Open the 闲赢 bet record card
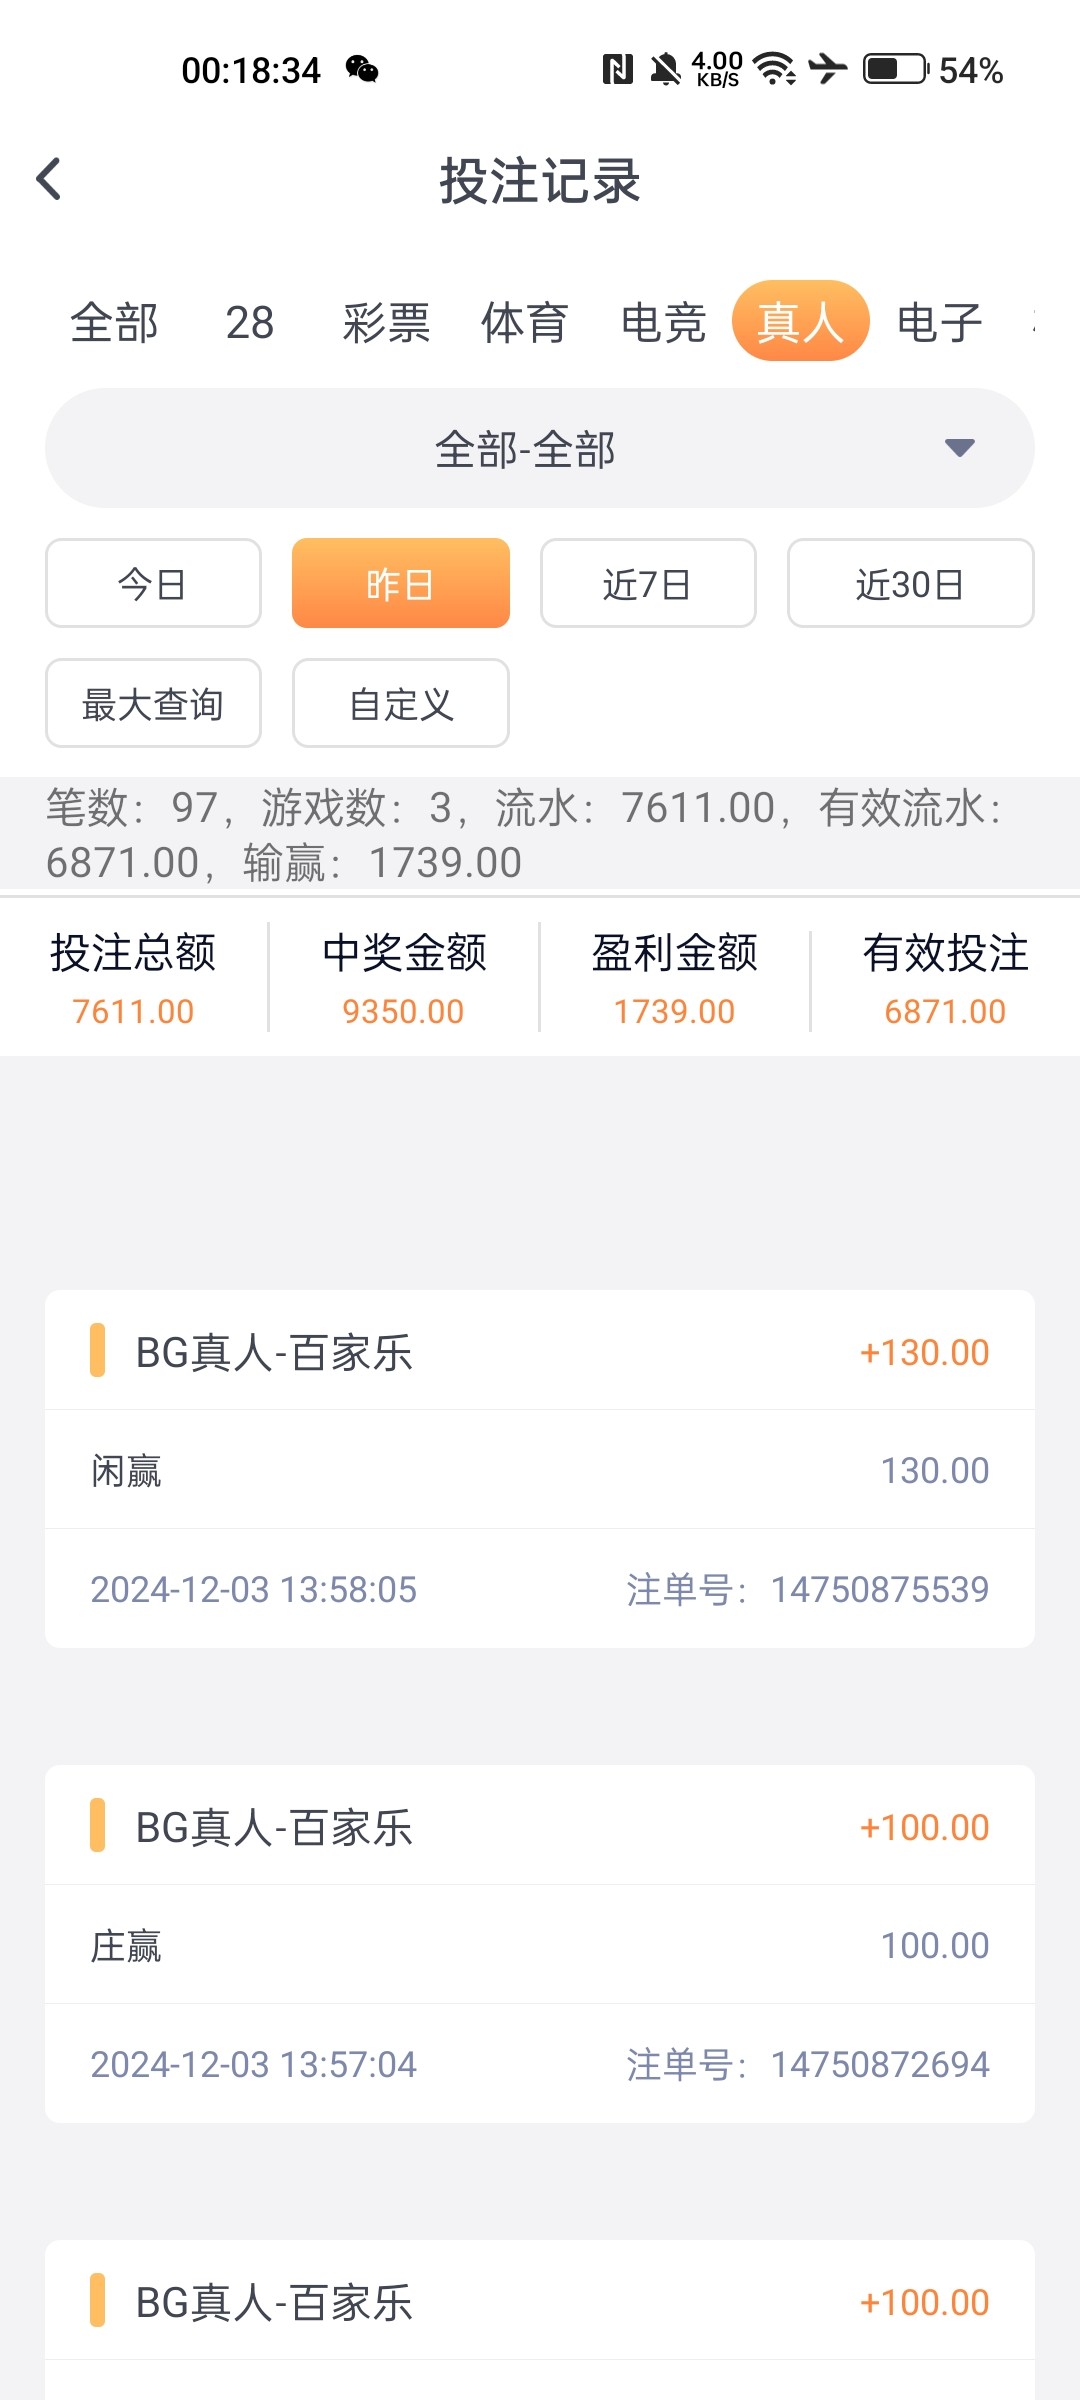The width and height of the screenshot is (1080, 2400). 539,1469
